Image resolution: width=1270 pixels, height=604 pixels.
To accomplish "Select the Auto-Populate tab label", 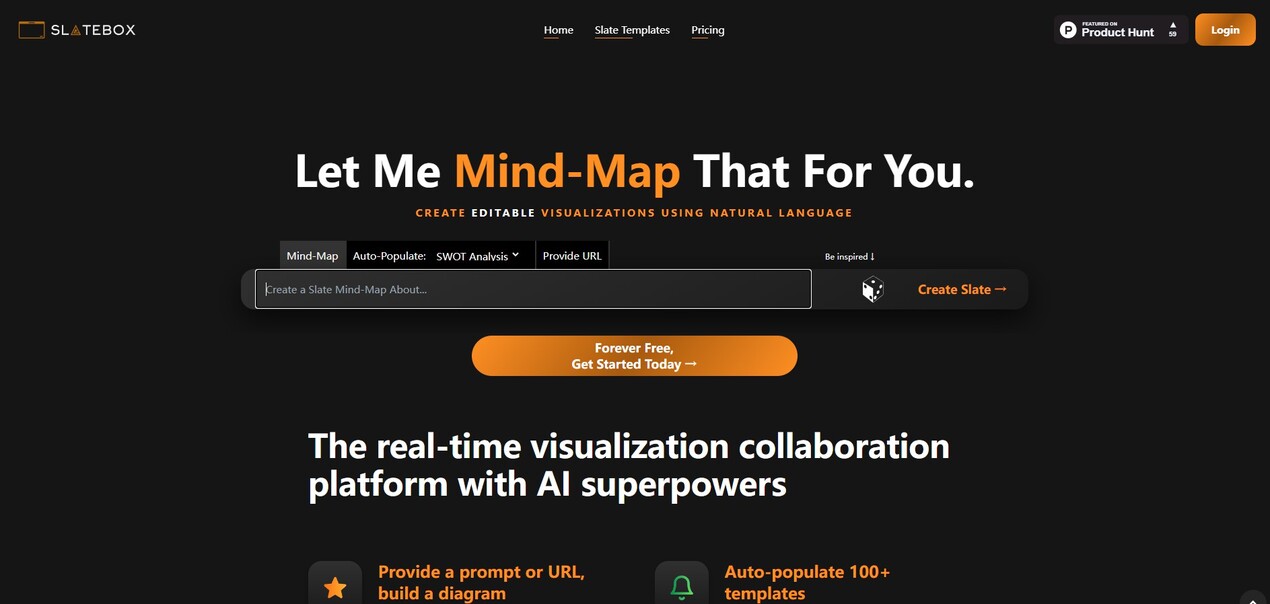I will [389, 256].
